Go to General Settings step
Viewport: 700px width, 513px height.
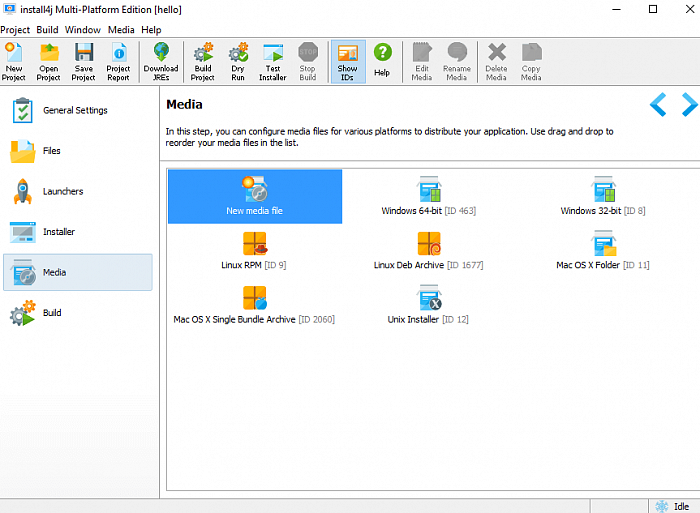[78, 110]
